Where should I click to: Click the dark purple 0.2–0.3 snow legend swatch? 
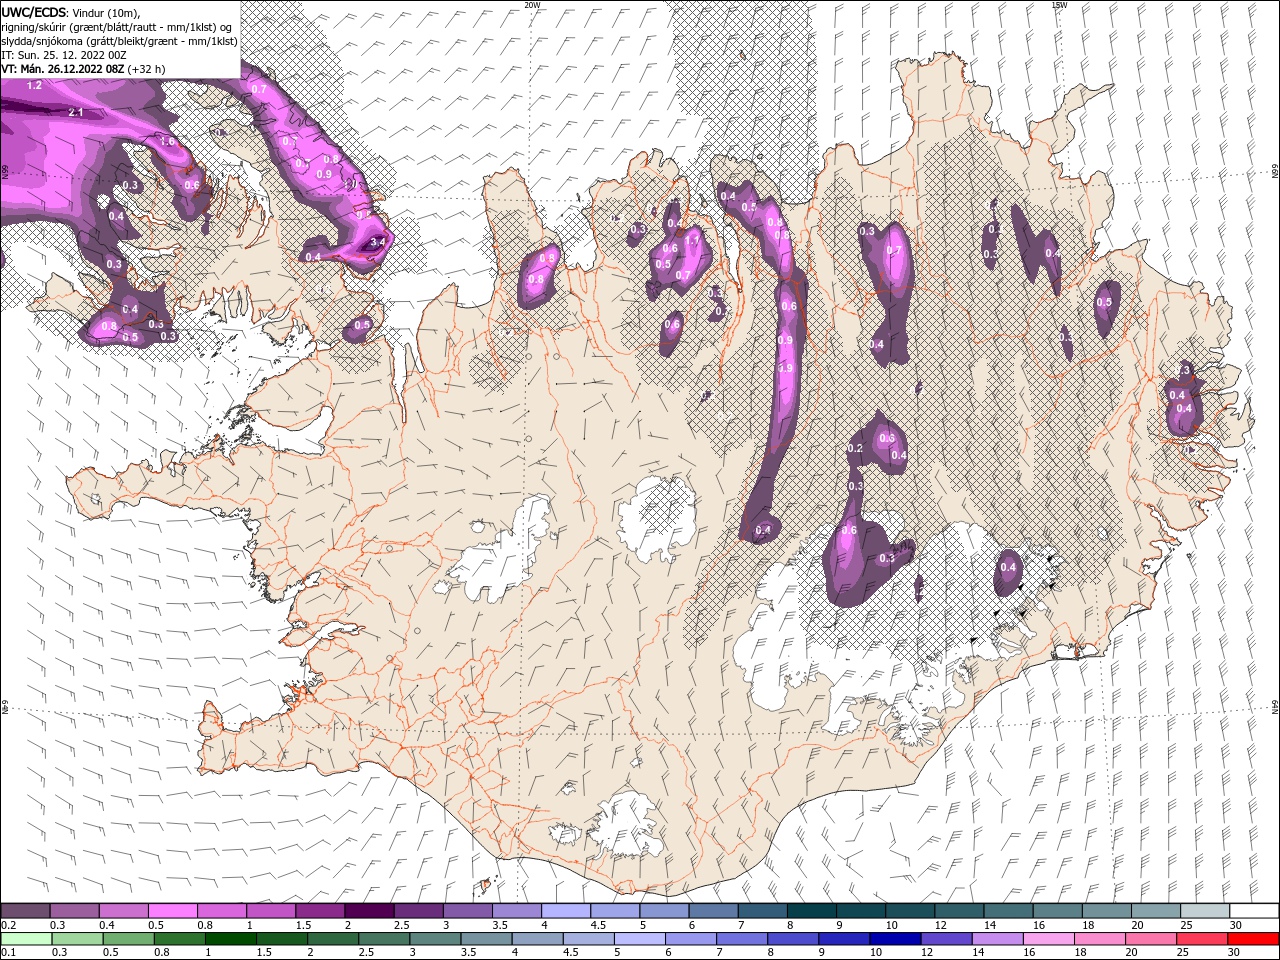tap(25, 910)
